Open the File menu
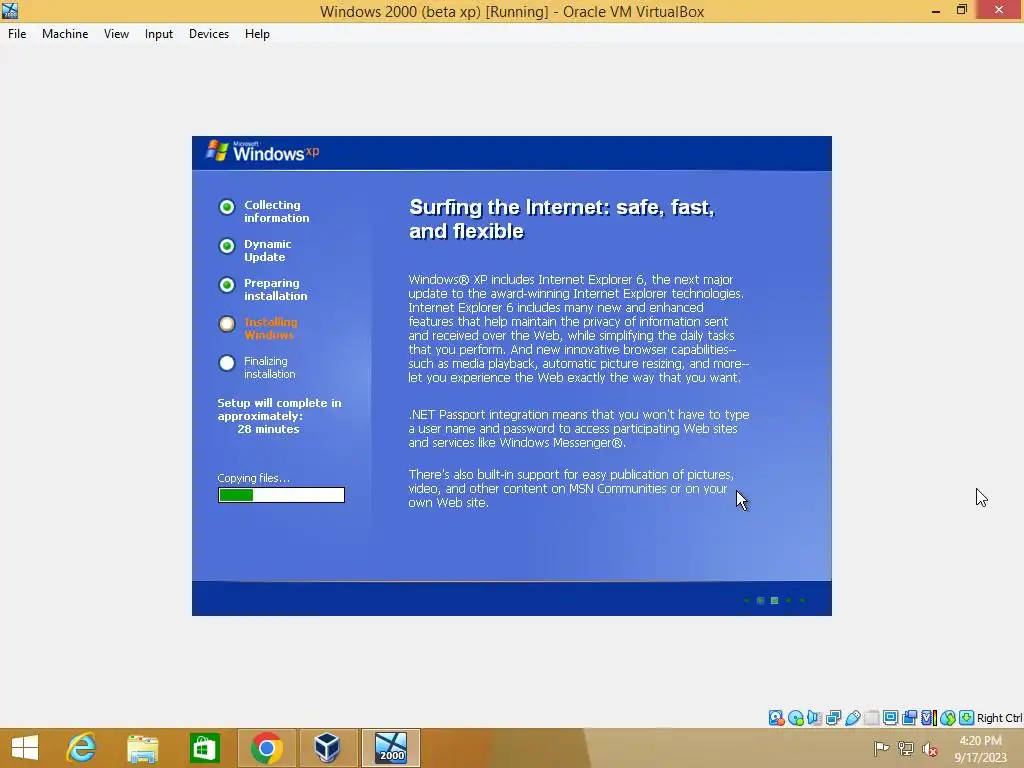Screen dimensions: 1024x768 click(17, 34)
